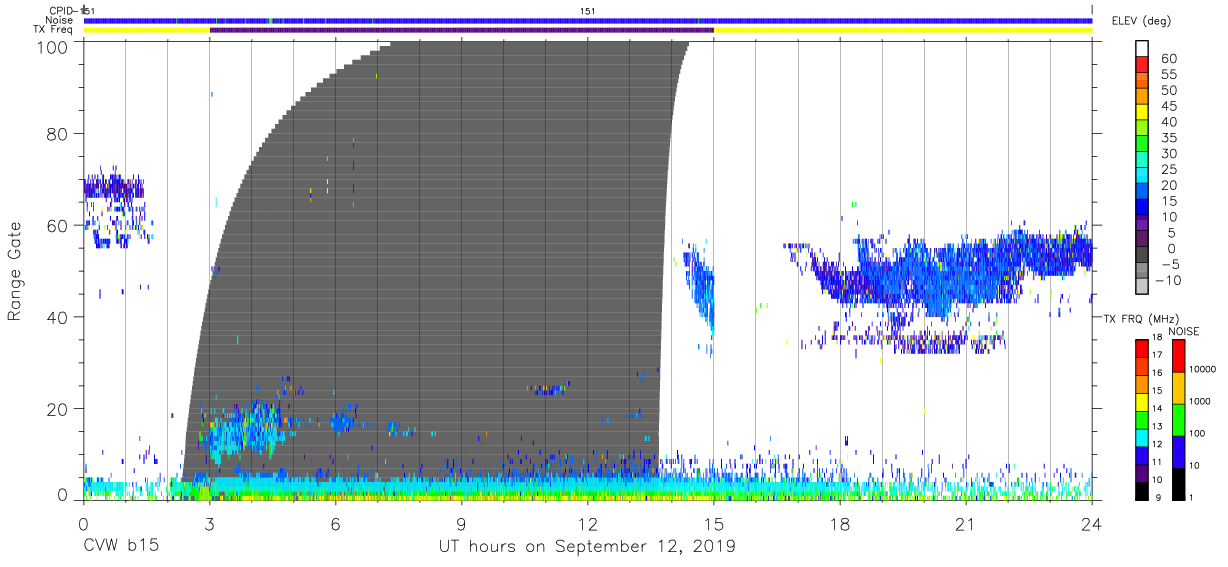Click the '-10' label on ELEV legend

tap(1168, 280)
